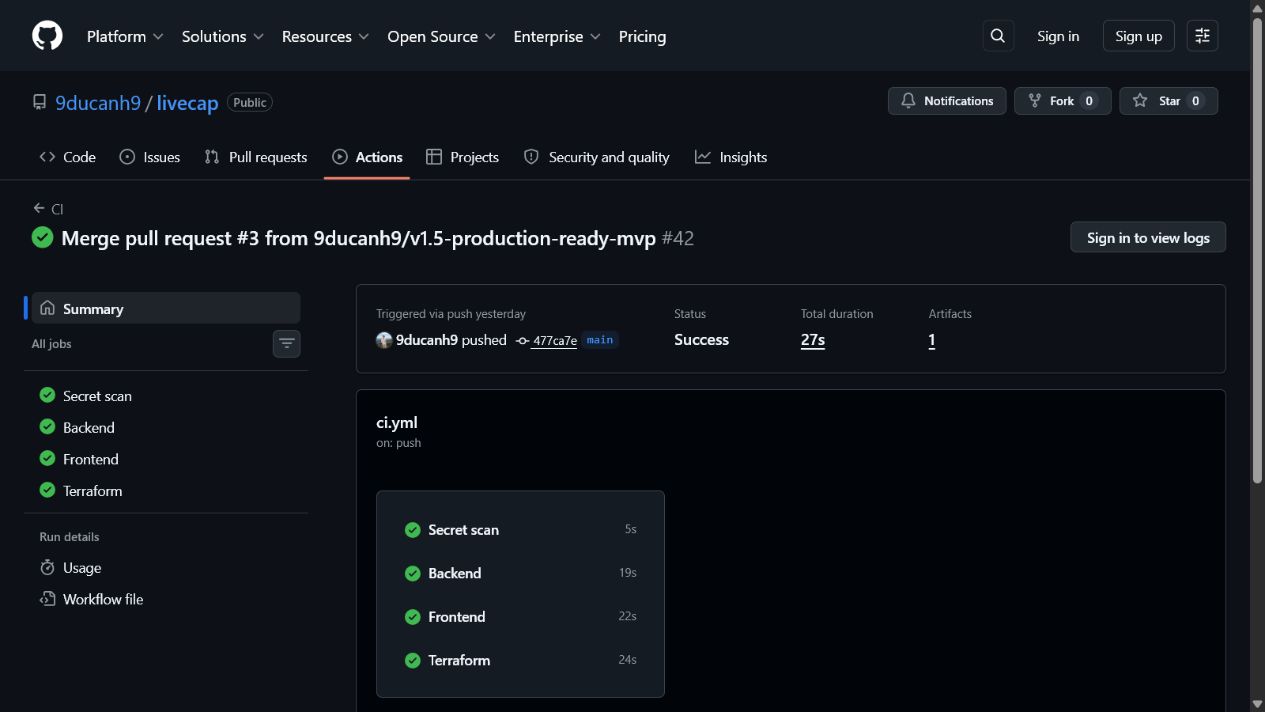Image resolution: width=1265 pixels, height=712 pixels.
Task: Click the commit icon before 477ca7e
Action: [x=522, y=341]
